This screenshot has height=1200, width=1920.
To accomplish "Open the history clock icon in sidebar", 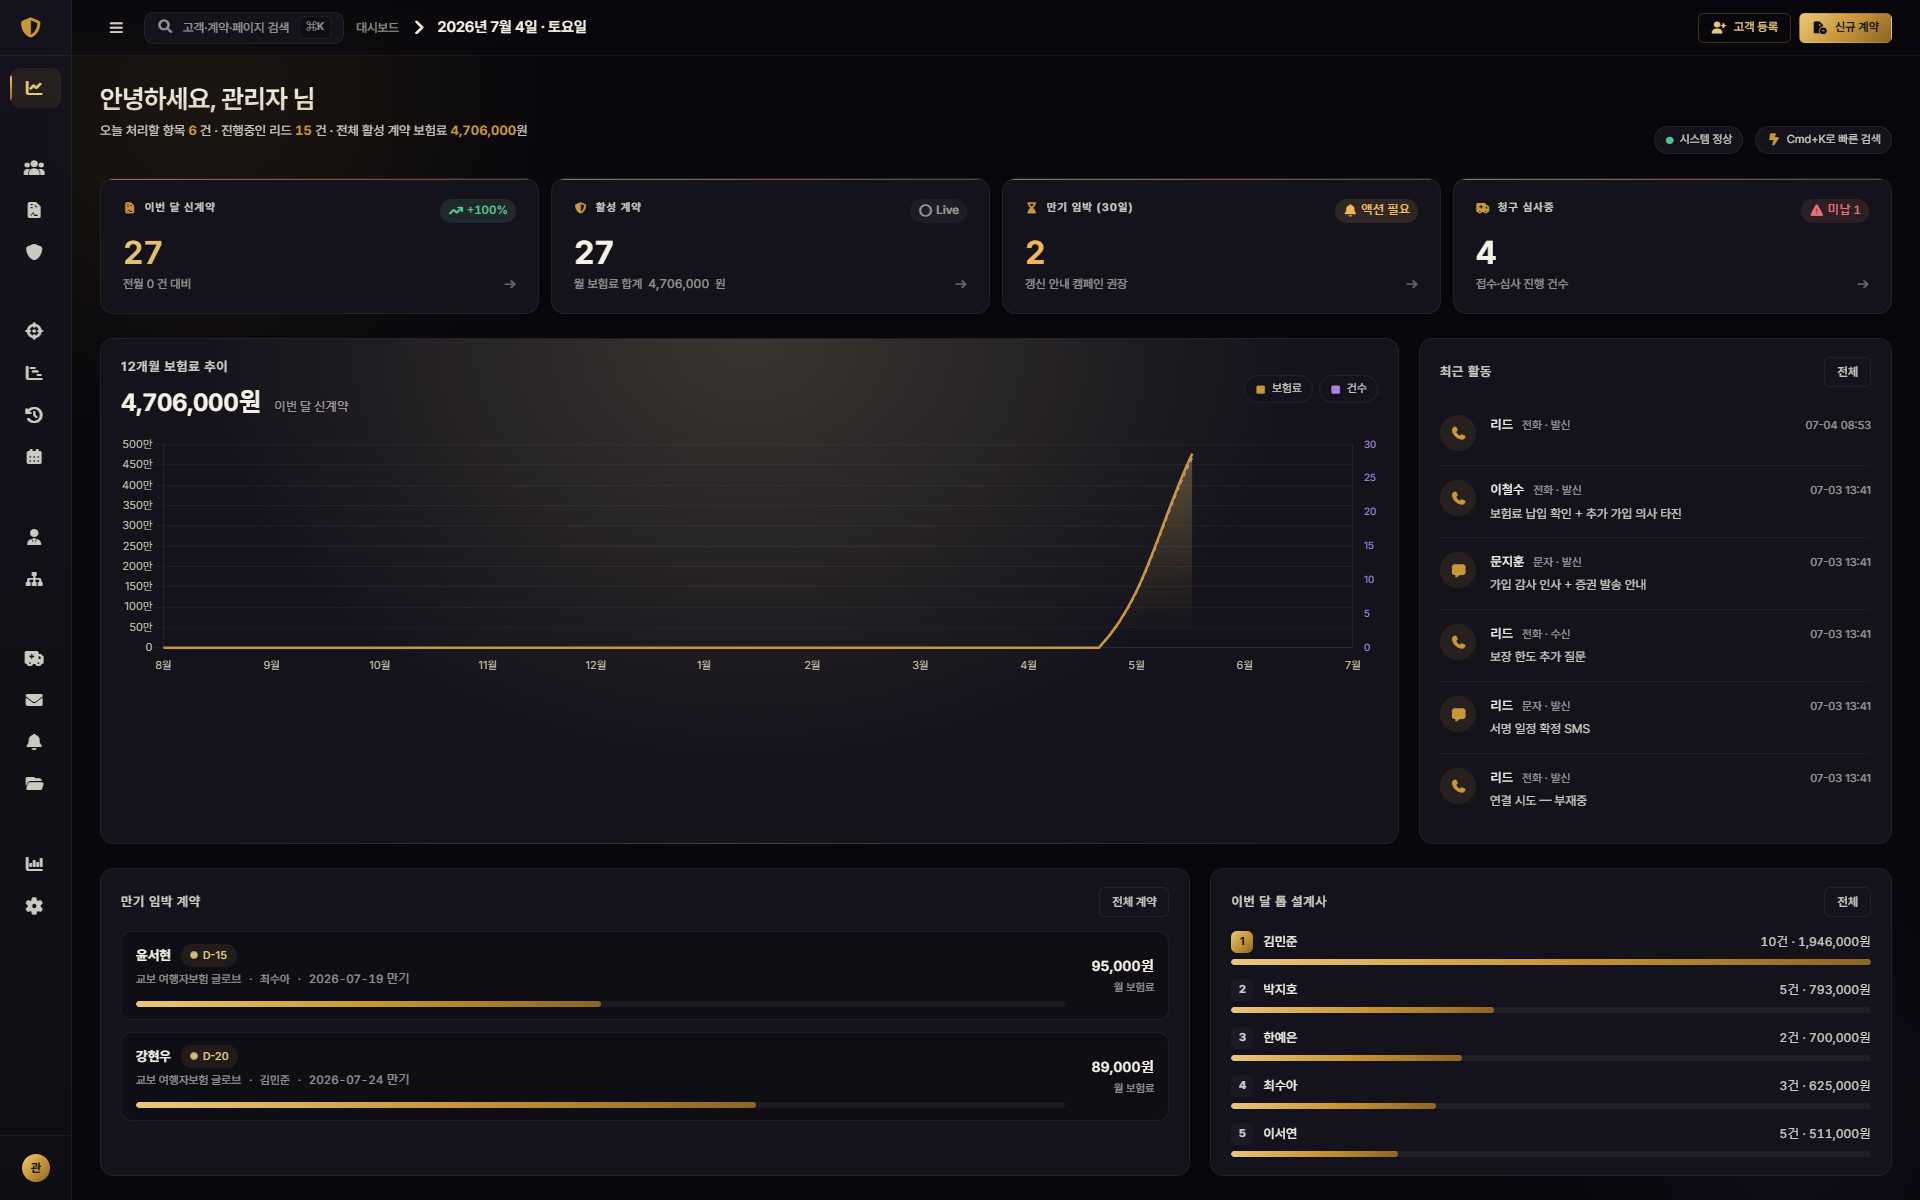I will click(x=34, y=415).
